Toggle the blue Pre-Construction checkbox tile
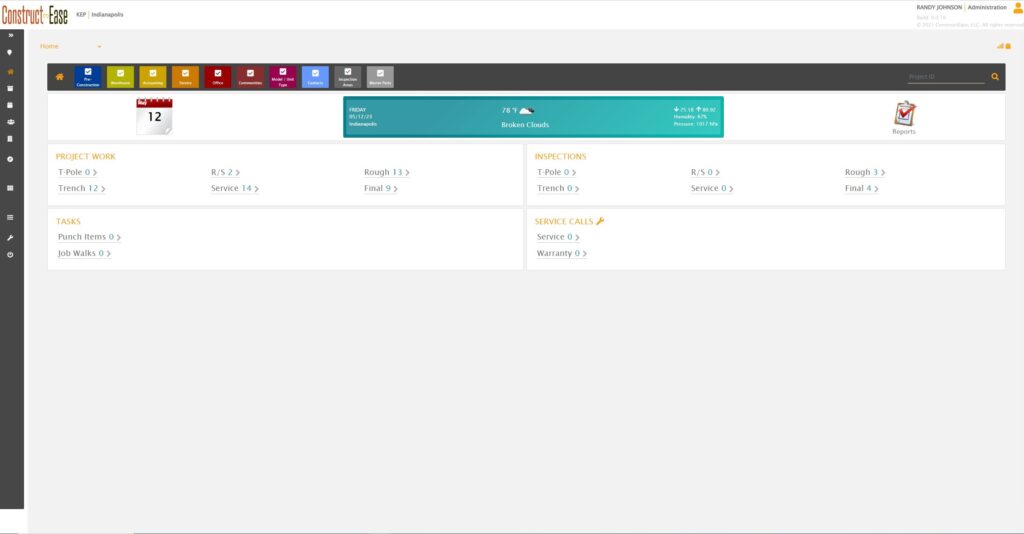1024x534 pixels. pyautogui.click(x=88, y=77)
